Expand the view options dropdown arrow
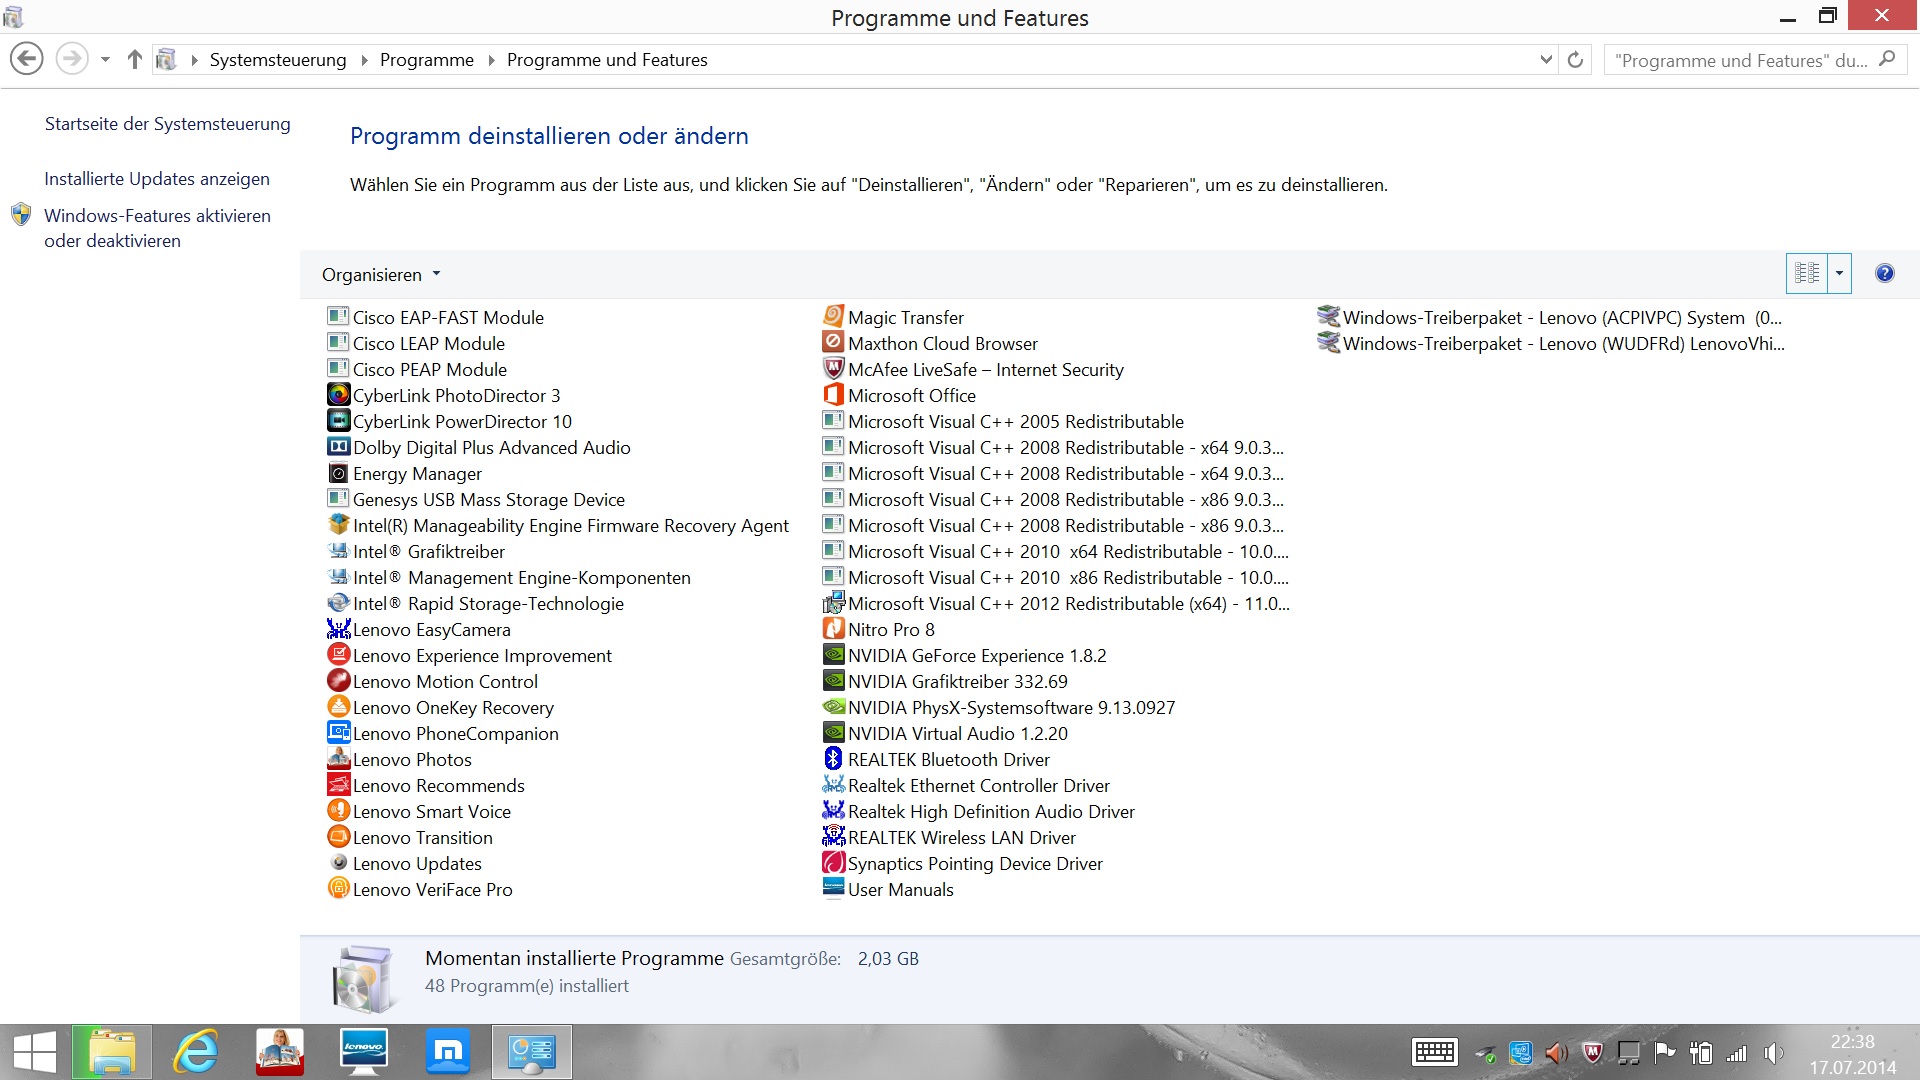 [1839, 273]
